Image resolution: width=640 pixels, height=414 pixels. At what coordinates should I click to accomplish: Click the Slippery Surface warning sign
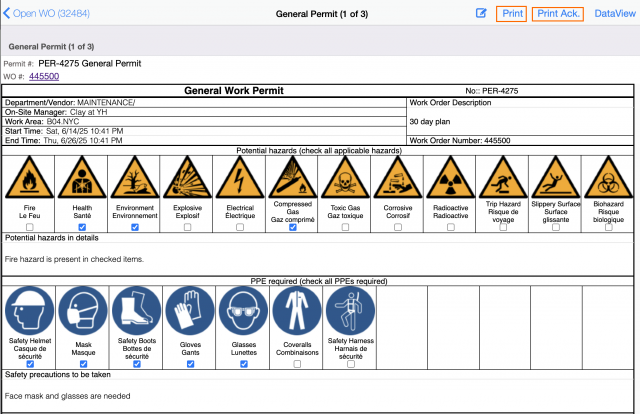click(556, 177)
